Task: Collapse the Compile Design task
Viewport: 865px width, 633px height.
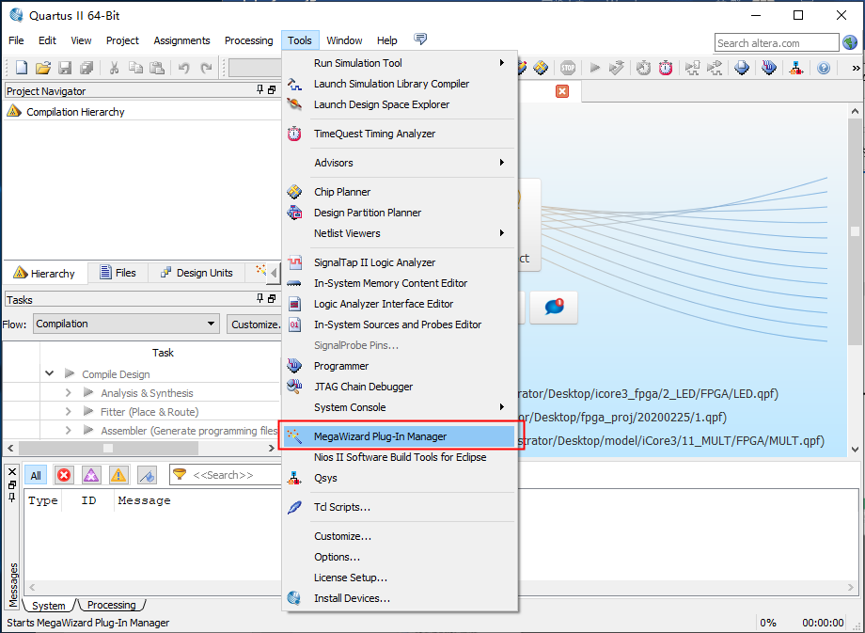Action: click(x=49, y=374)
